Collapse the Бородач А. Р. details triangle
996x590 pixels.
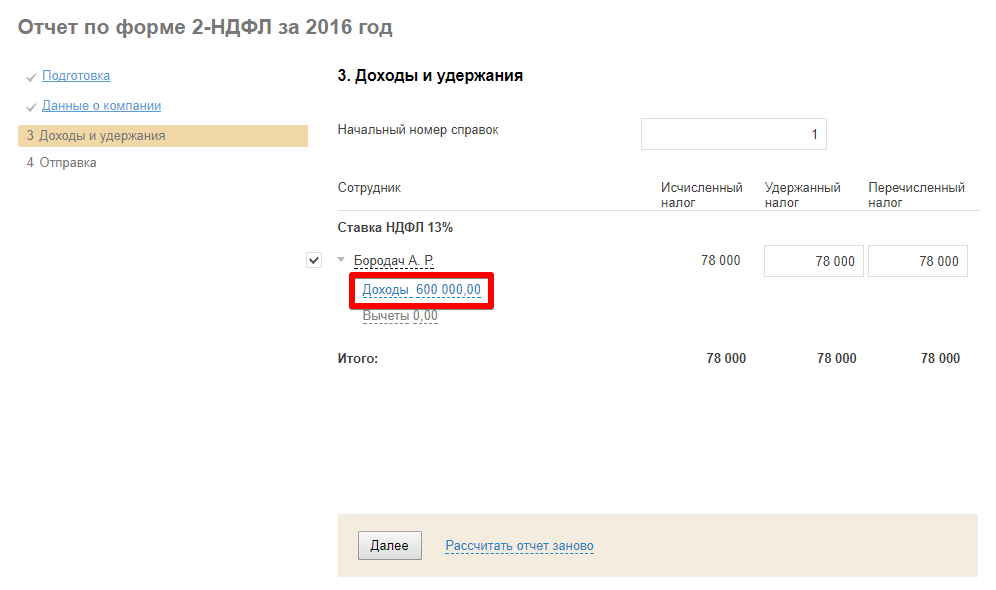341,260
